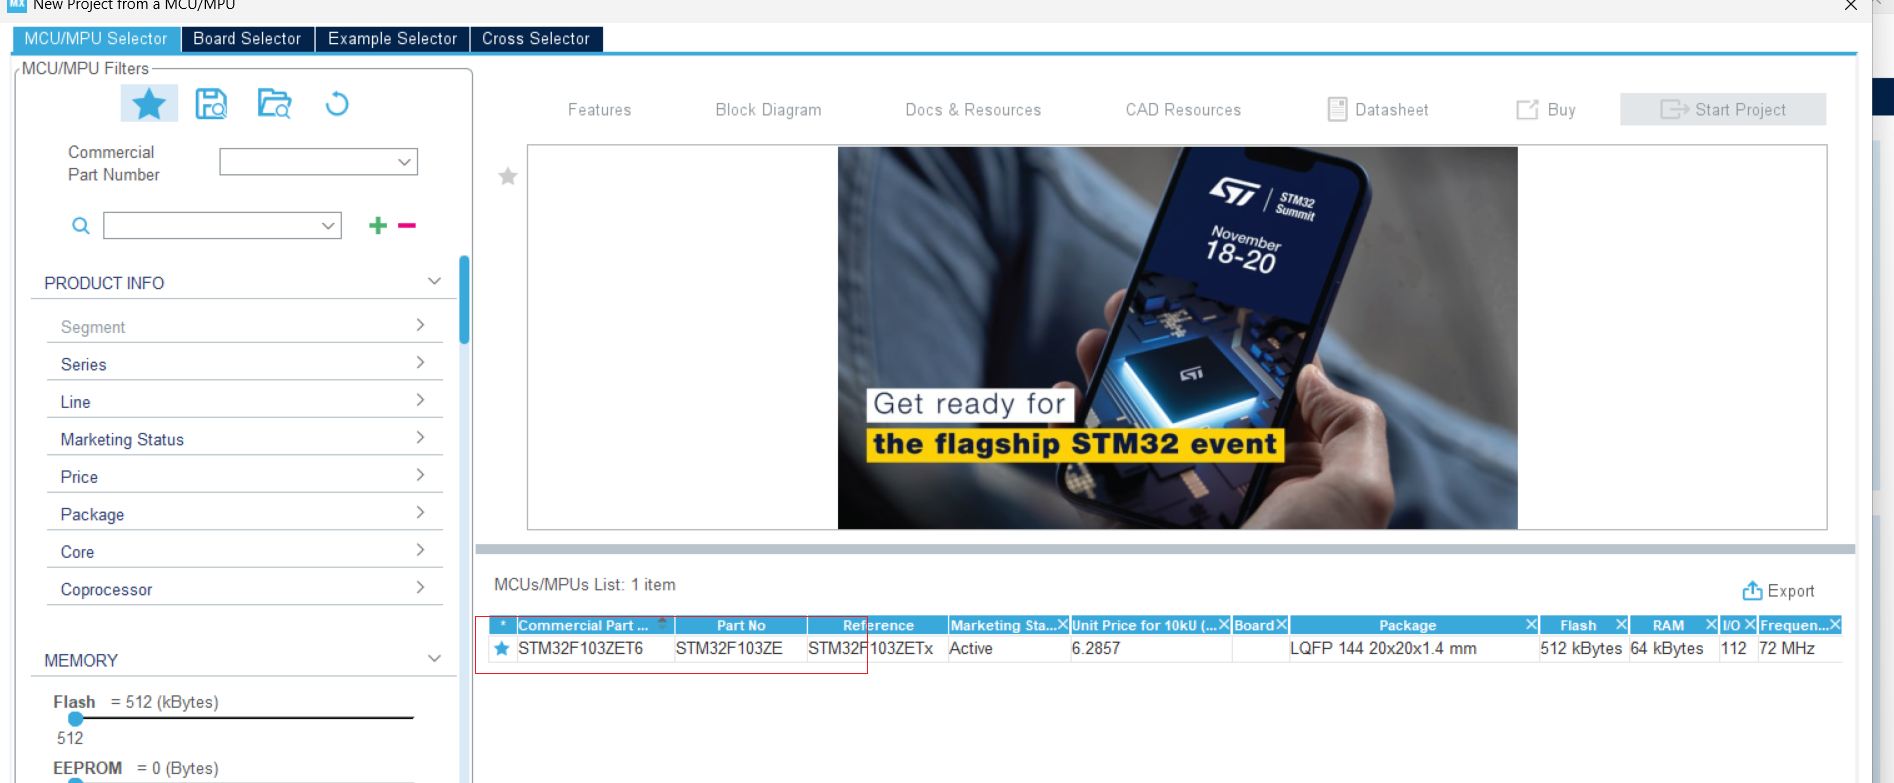Open Features view
The width and height of the screenshot is (1894, 783).
(600, 110)
